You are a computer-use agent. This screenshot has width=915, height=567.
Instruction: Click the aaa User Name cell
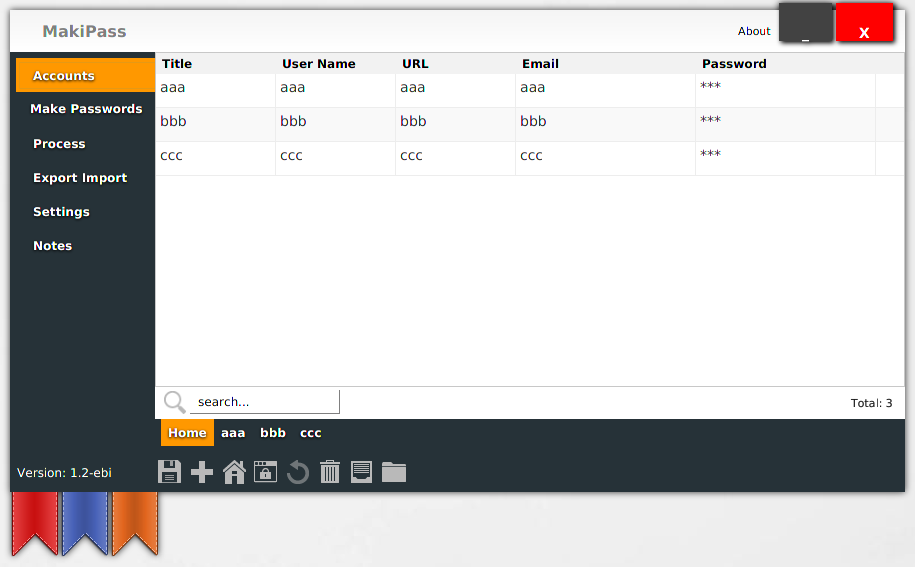coord(336,90)
